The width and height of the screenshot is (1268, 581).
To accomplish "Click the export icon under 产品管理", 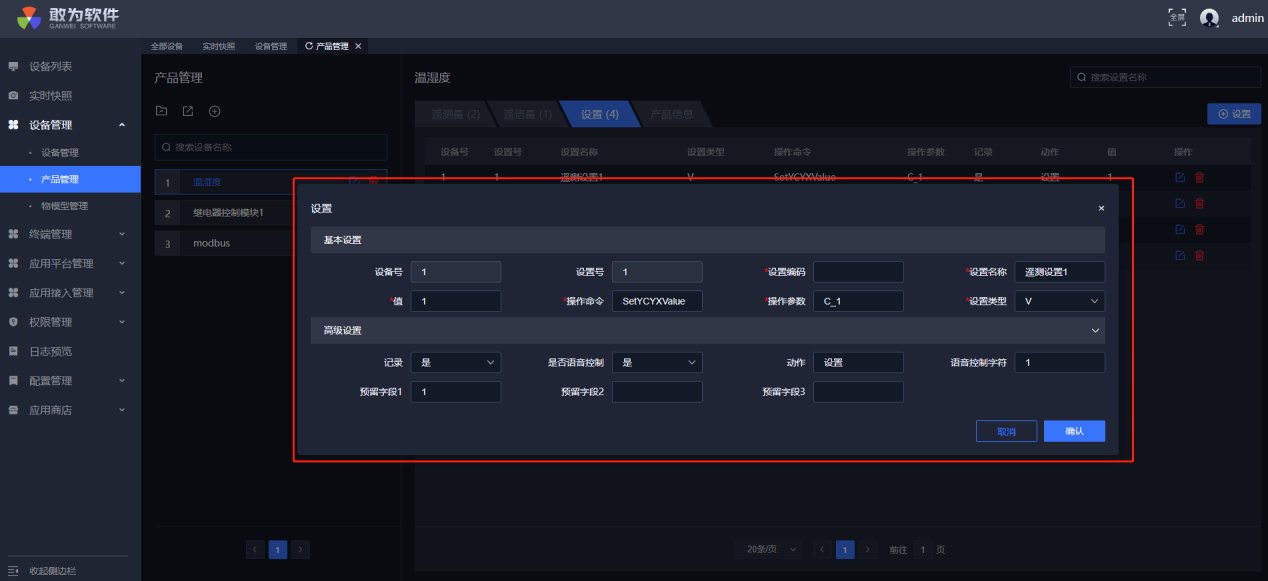I will 187,111.
